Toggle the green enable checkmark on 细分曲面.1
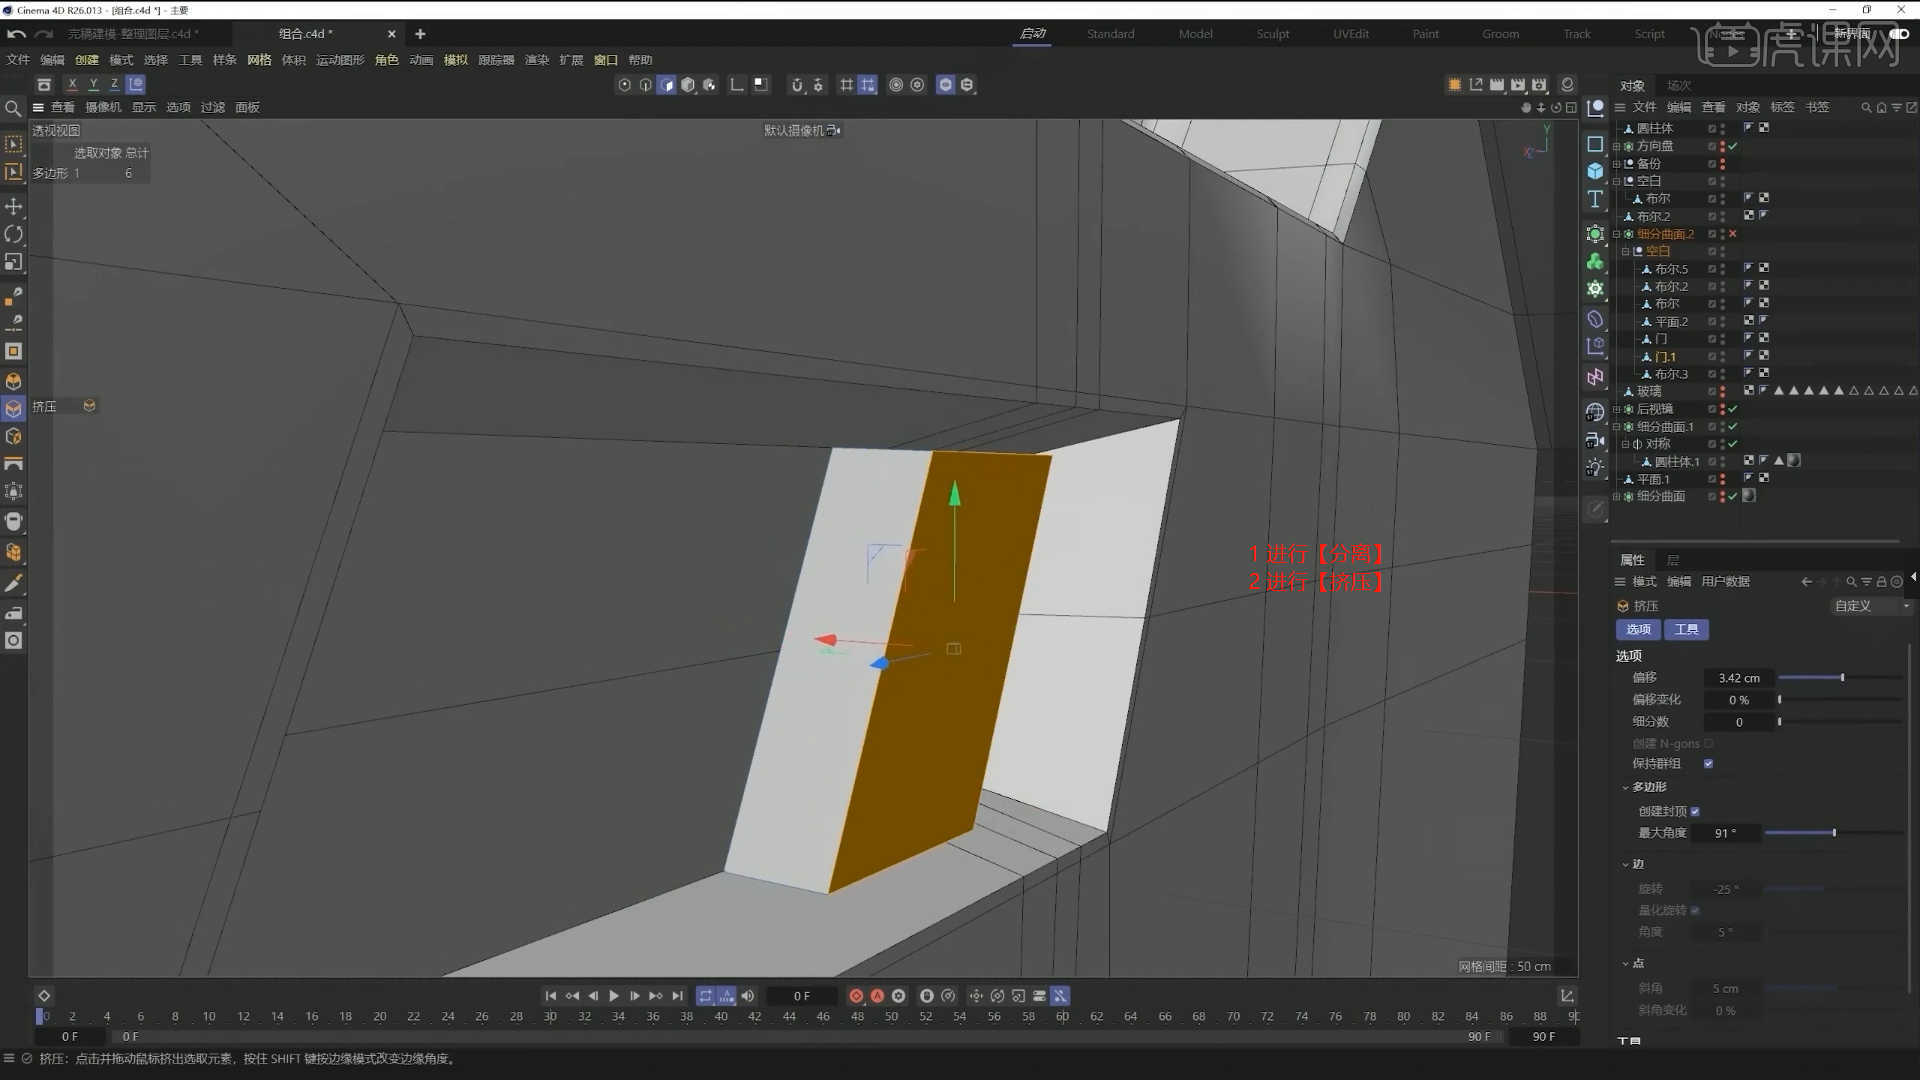Screen dimensions: 1920x1080 point(1733,426)
